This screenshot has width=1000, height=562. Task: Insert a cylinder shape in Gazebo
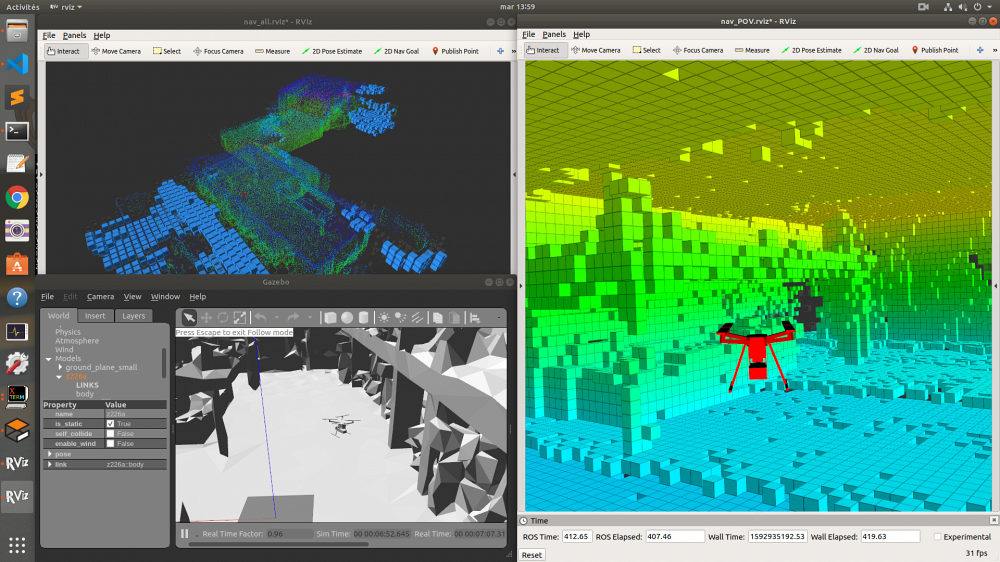tap(364, 318)
